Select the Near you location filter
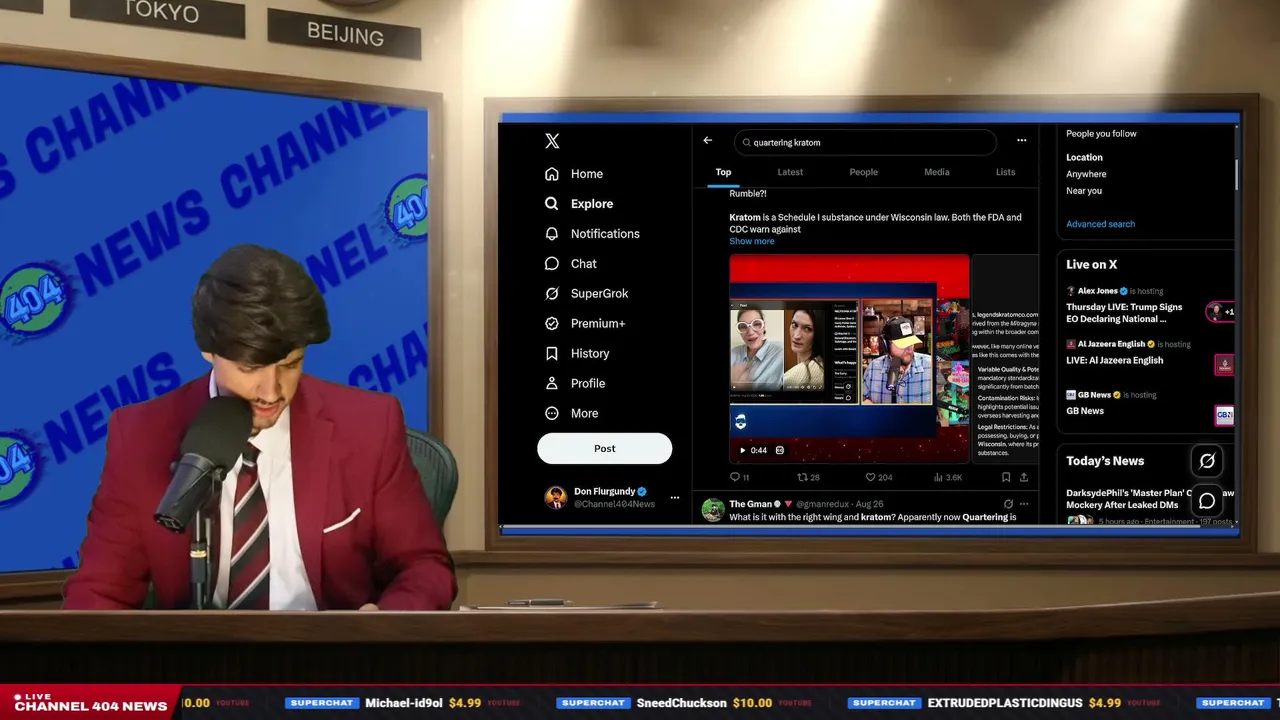This screenshot has height=720, width=1280. pyautogui.click(x=1084, y=191)
